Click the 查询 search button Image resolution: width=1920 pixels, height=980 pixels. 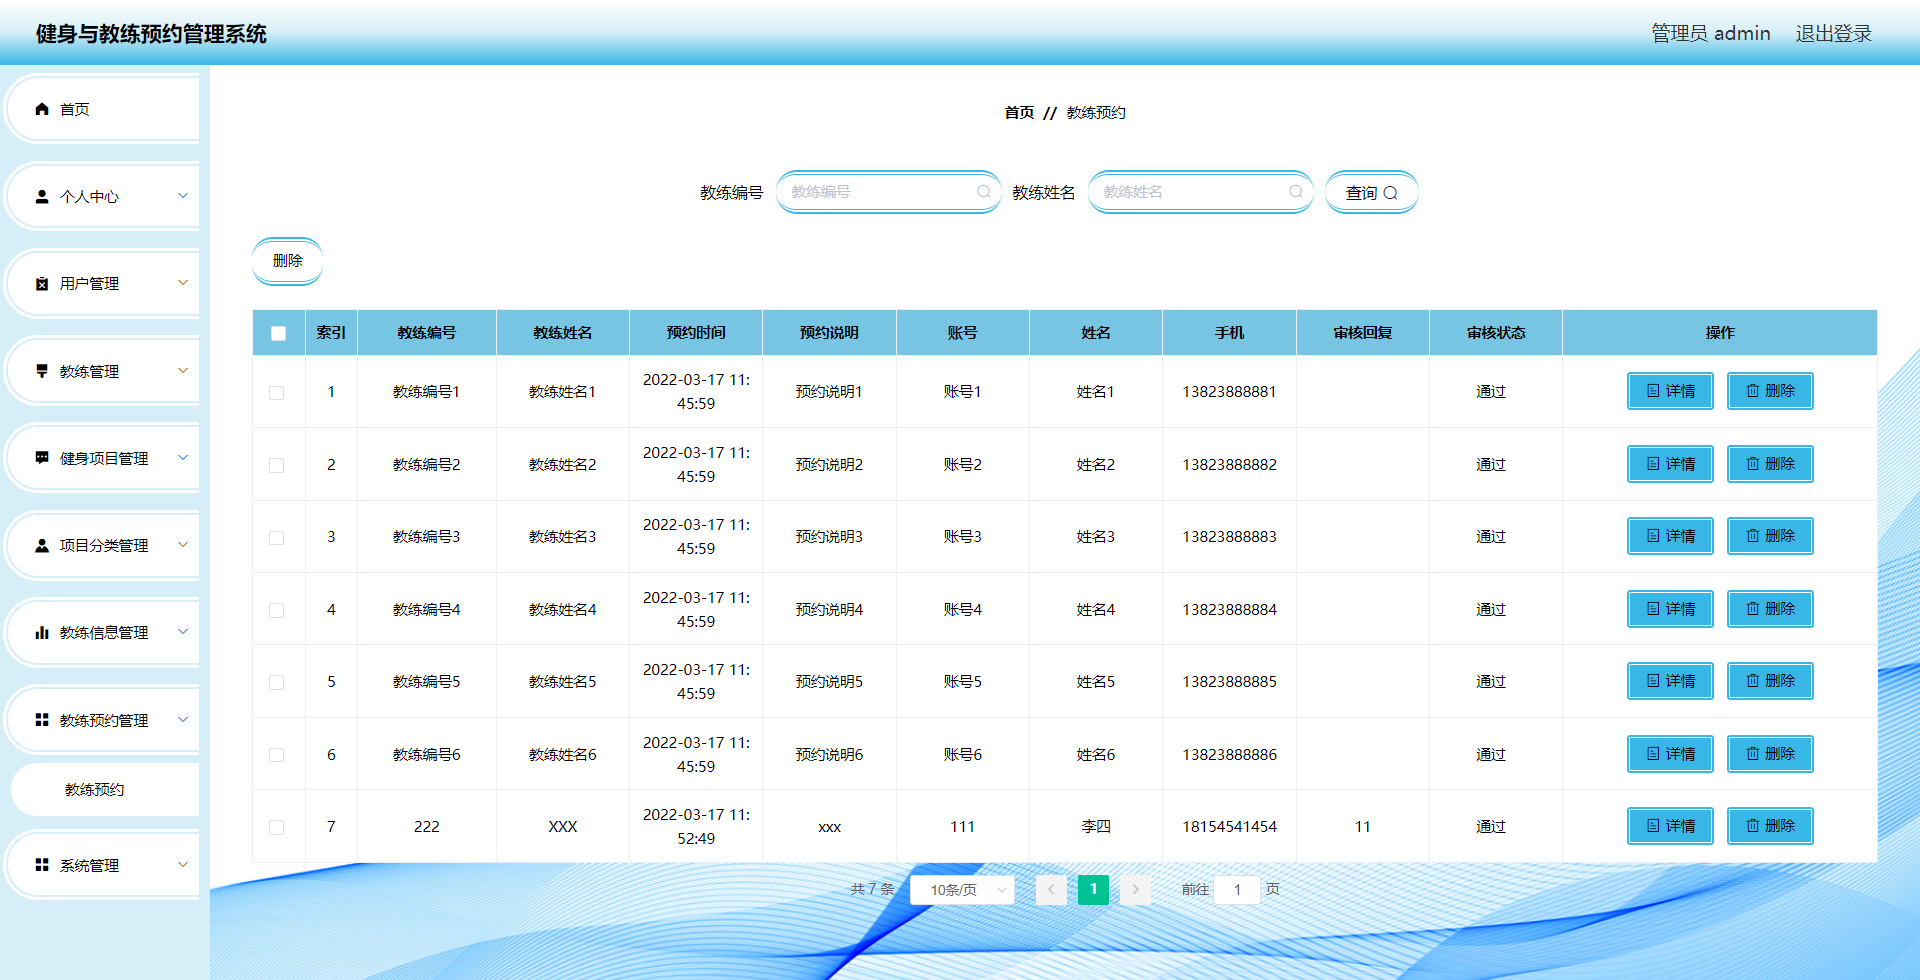[x=1371, y=192]
